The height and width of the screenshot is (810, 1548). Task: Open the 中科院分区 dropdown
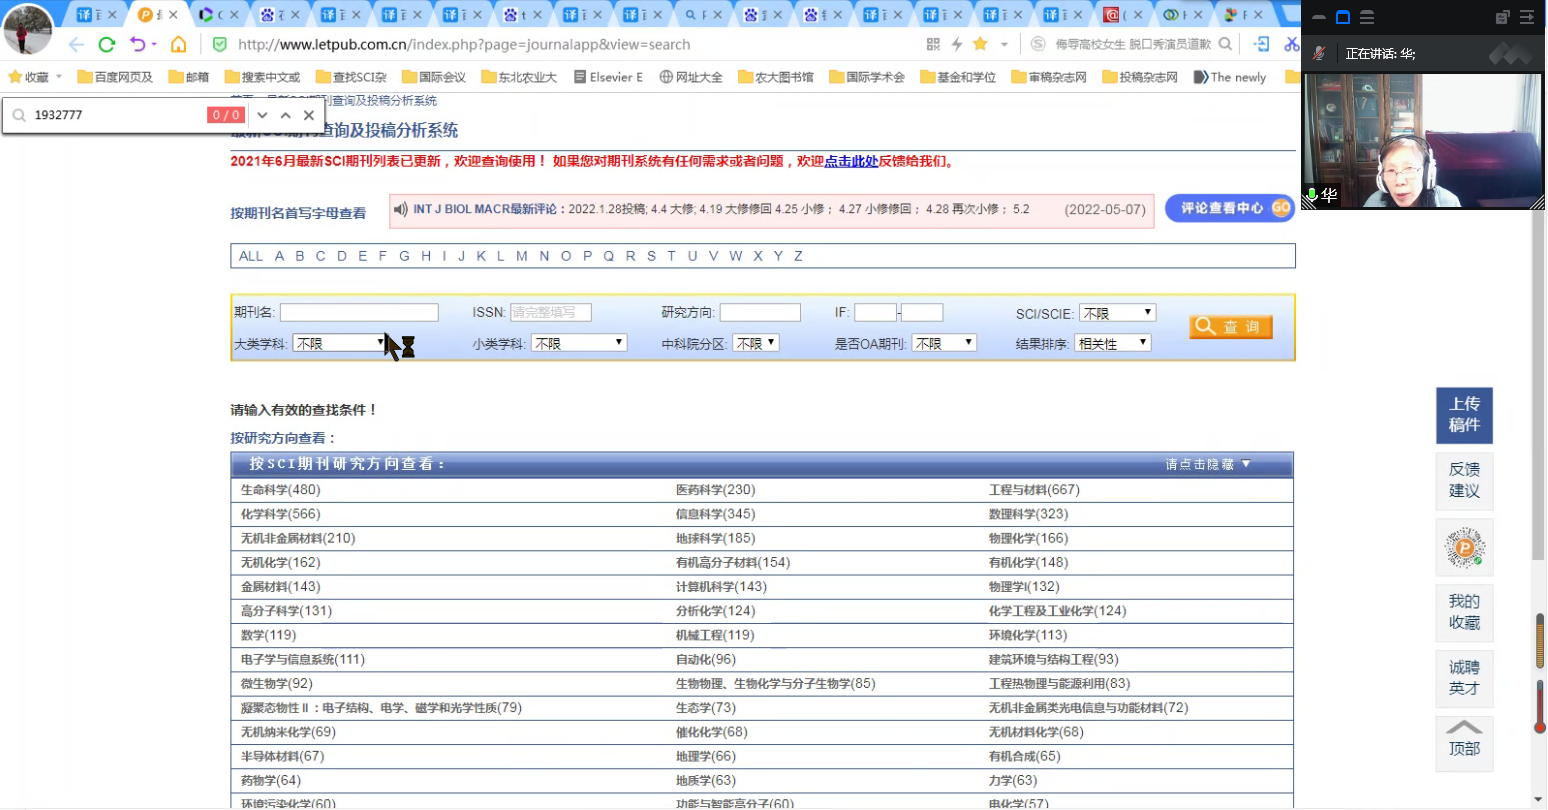(x=756, y=343)
